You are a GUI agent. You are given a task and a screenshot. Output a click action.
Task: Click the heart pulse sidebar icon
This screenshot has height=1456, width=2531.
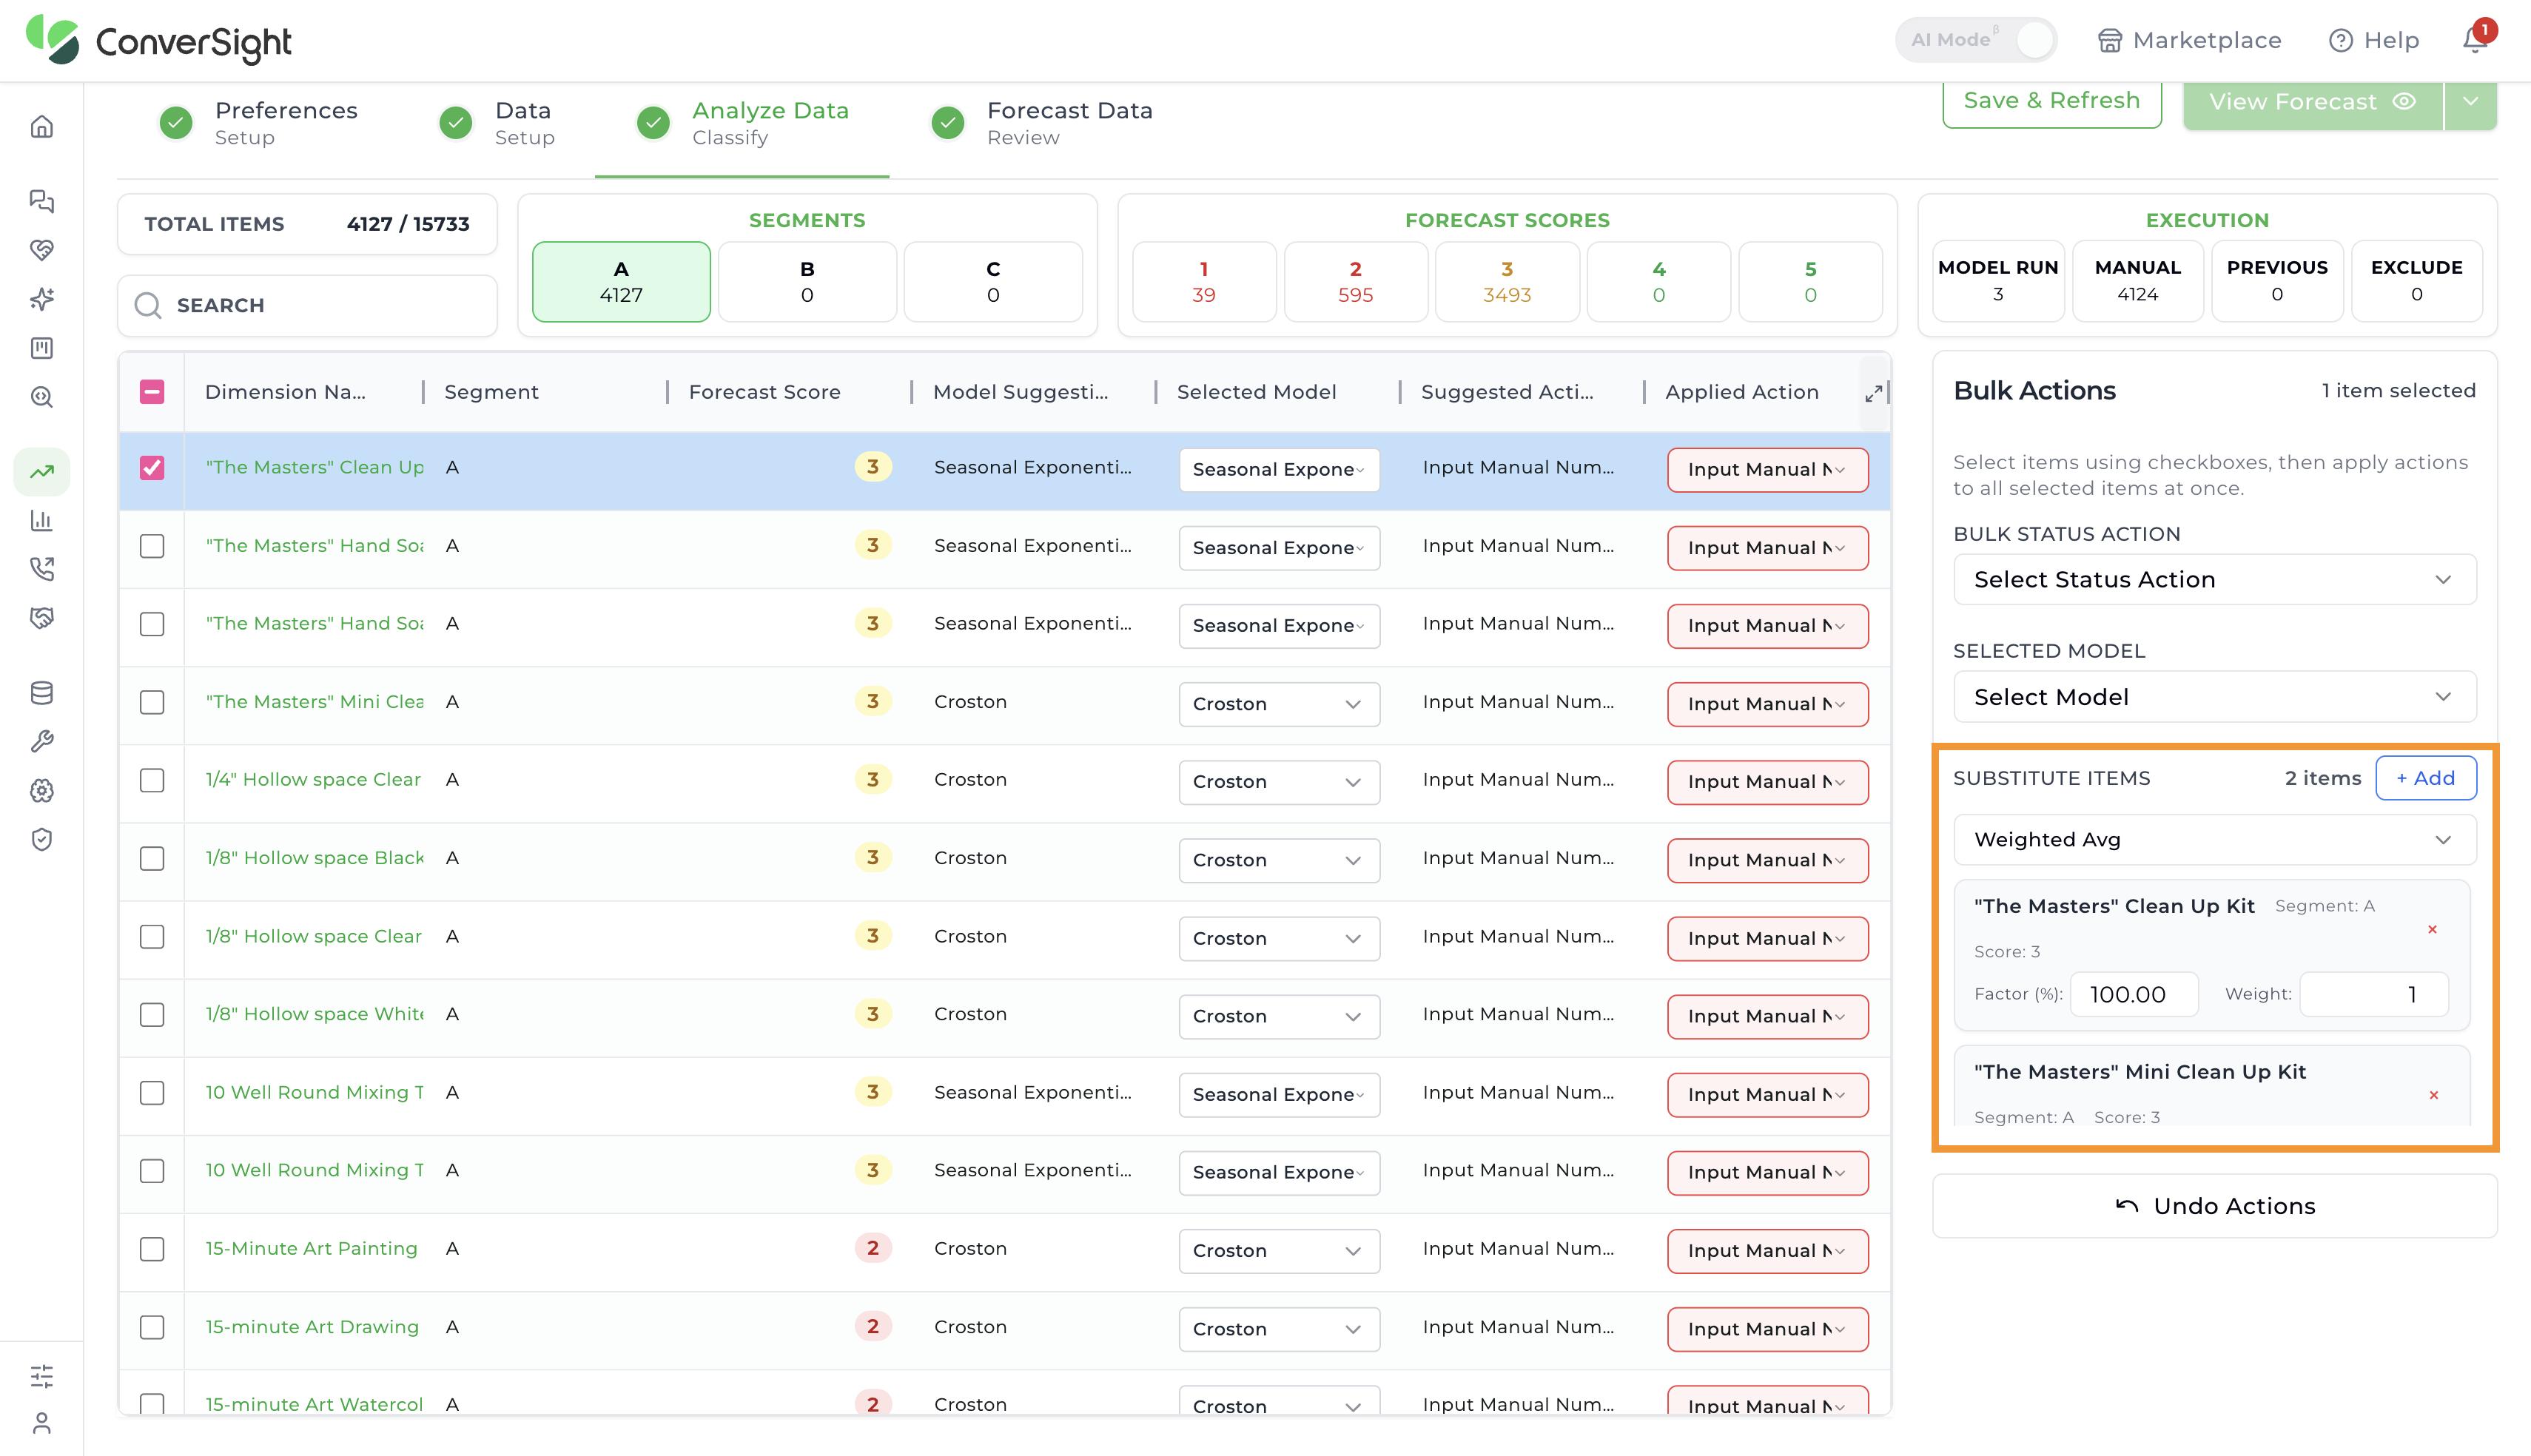coord(41,250)
